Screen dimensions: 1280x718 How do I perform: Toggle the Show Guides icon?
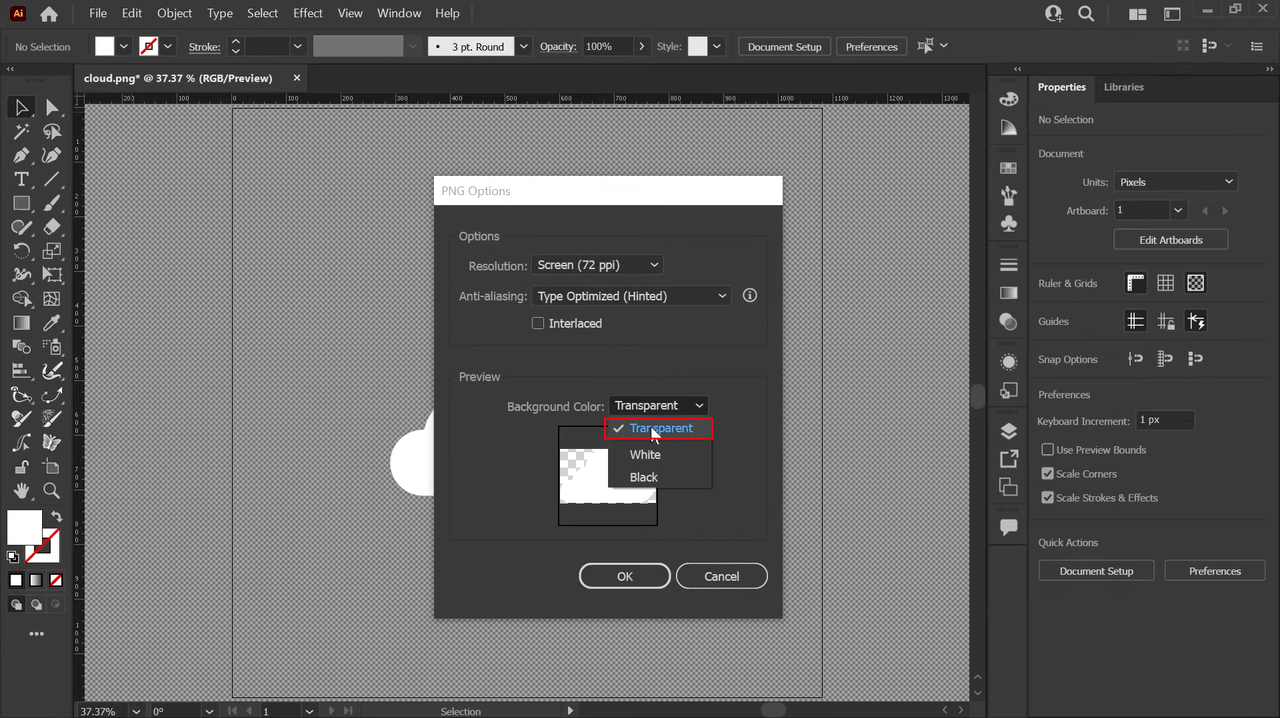1136,321
